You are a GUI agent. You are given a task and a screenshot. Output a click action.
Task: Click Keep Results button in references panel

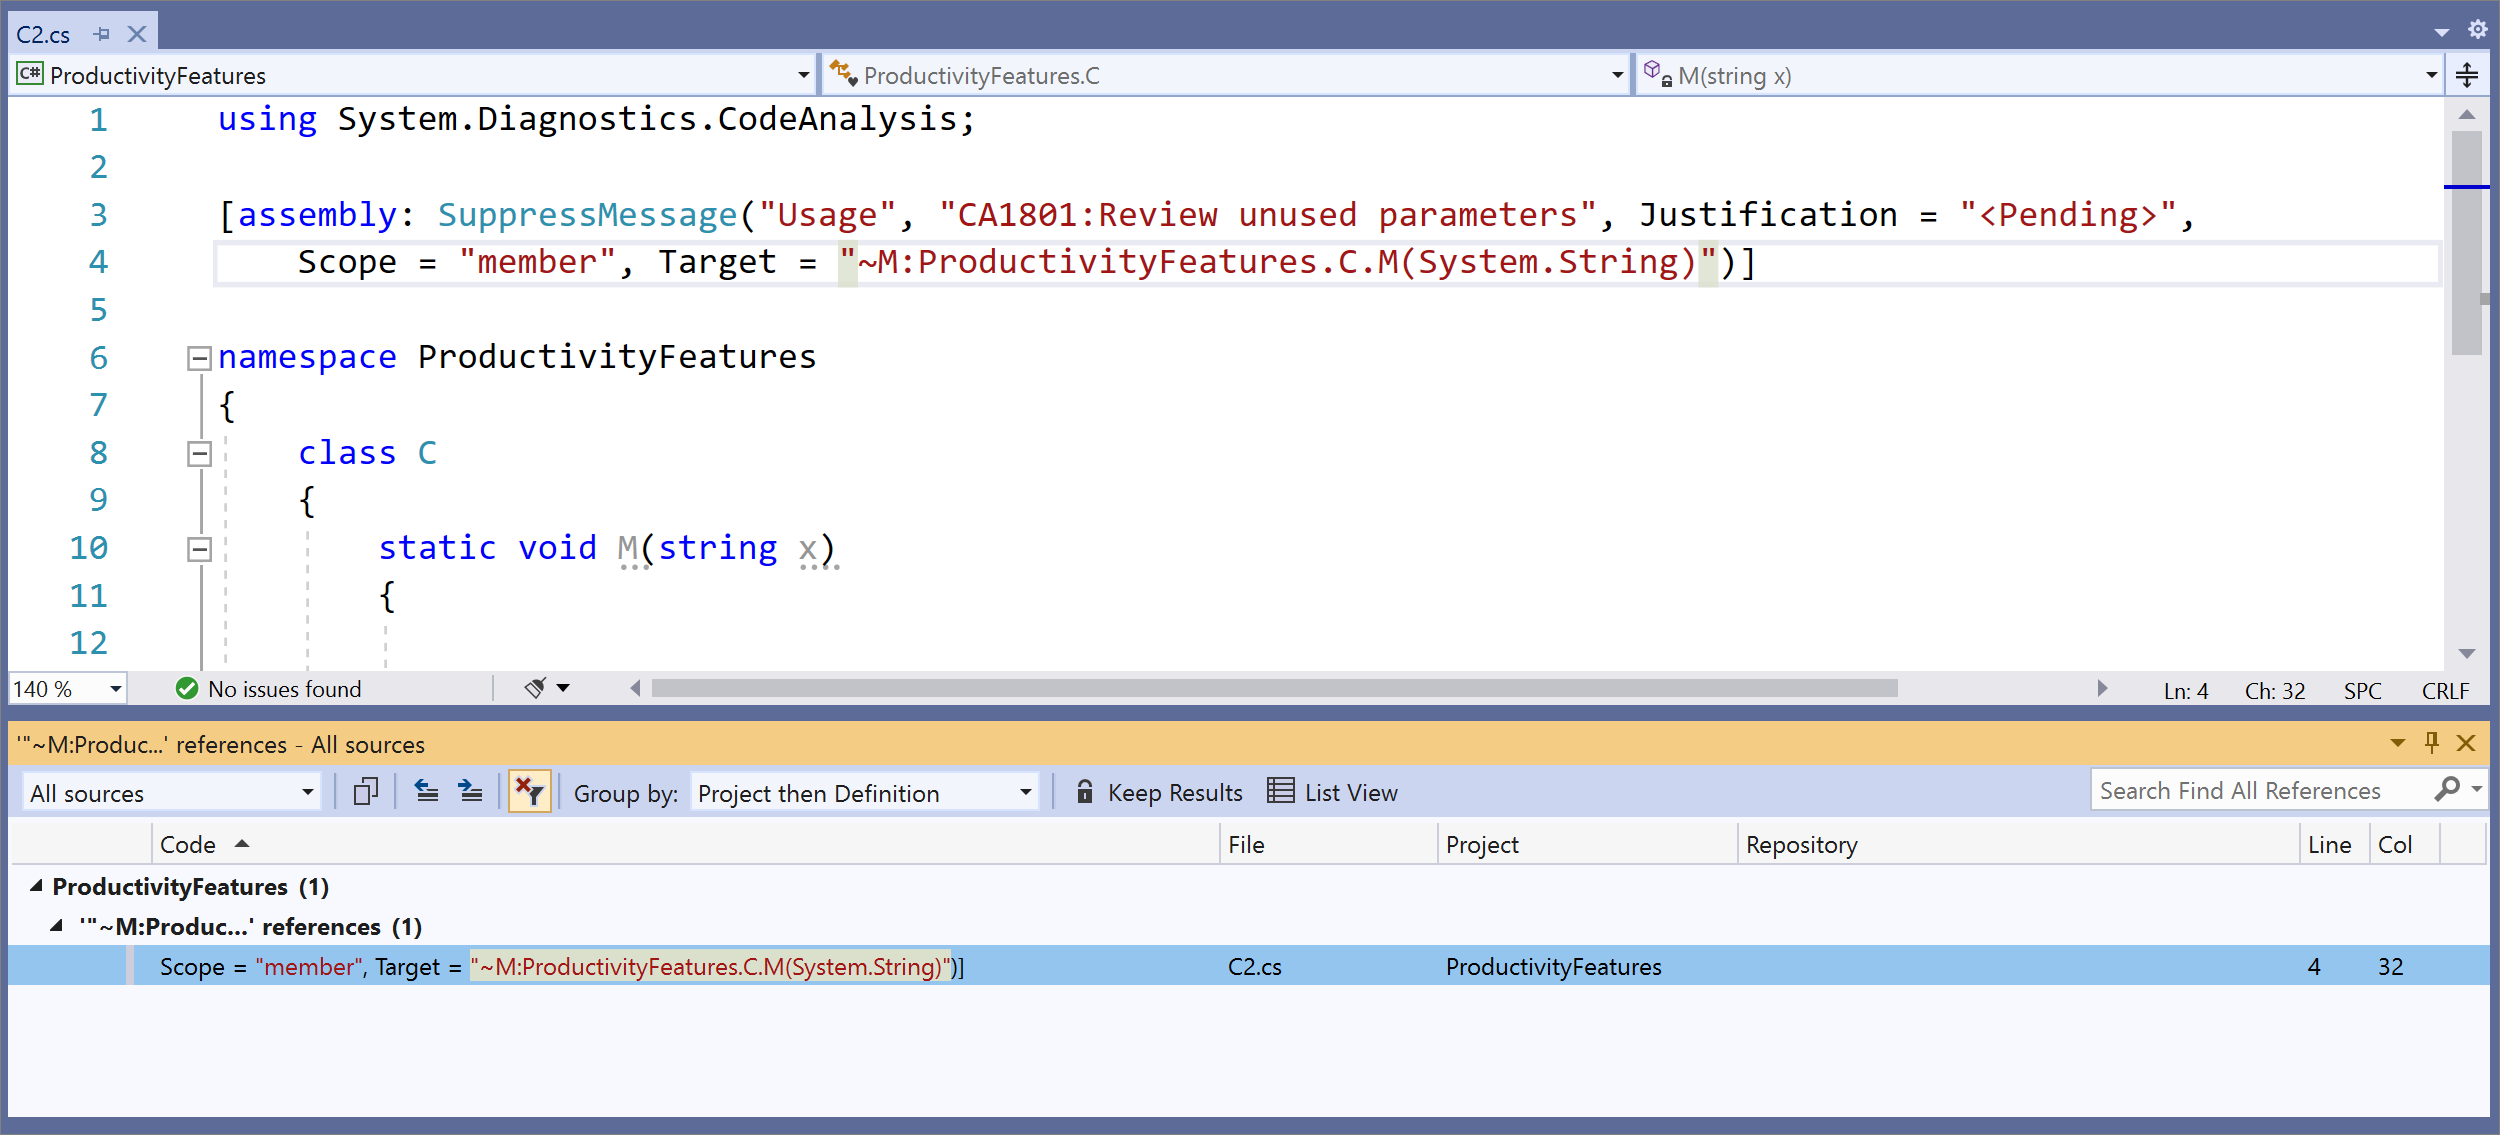pos(1161,792)
